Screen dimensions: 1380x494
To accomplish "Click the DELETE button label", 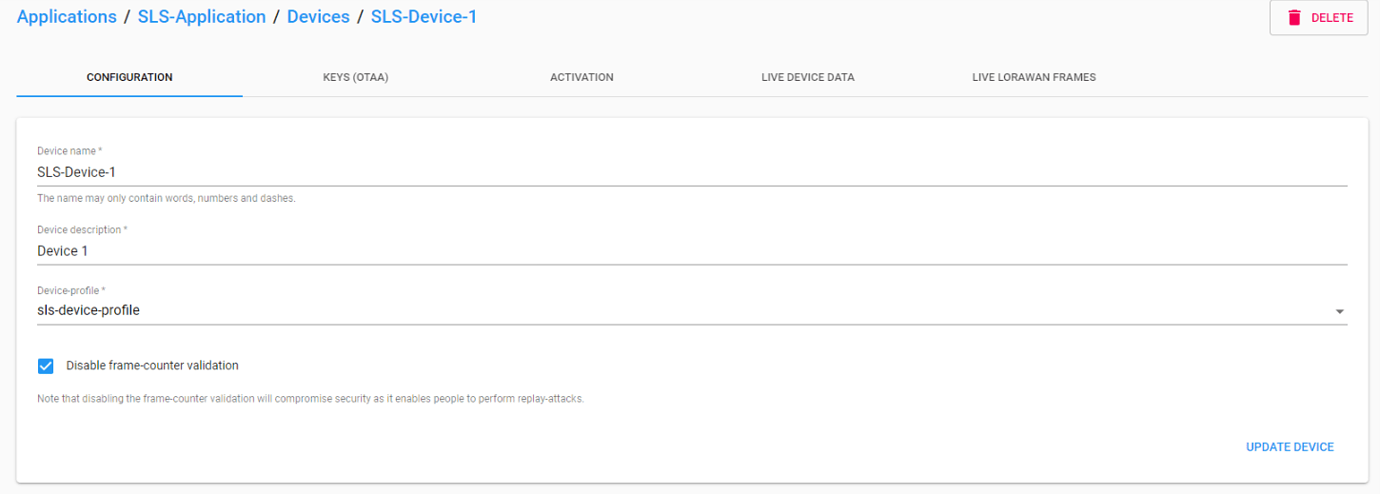I will [1332, 18].
